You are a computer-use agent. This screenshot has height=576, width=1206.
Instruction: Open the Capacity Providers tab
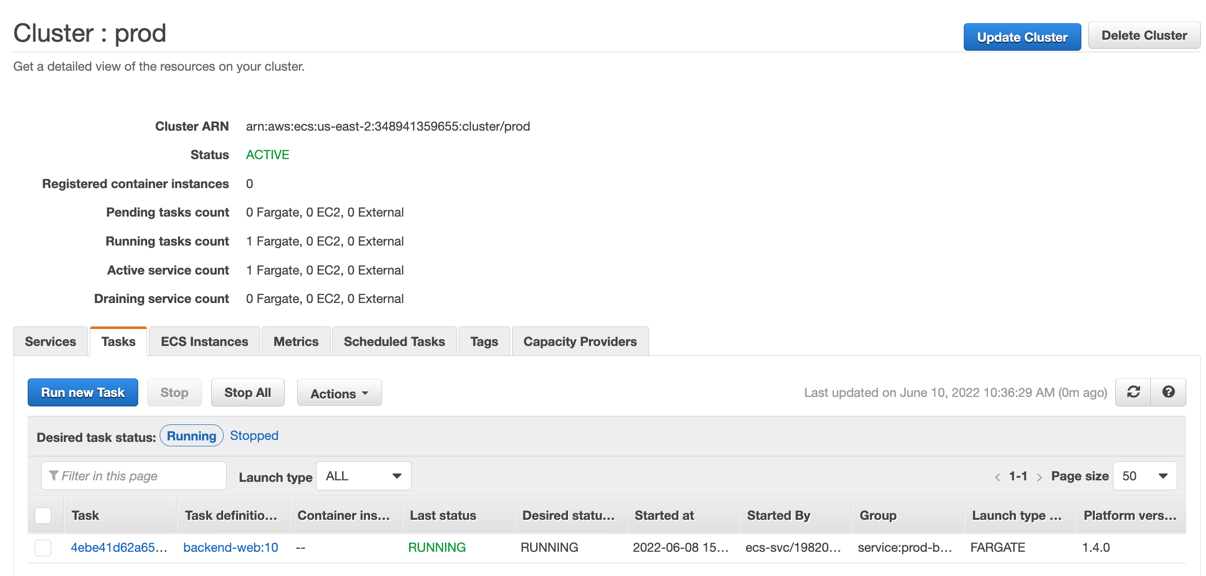pos(580,342)
